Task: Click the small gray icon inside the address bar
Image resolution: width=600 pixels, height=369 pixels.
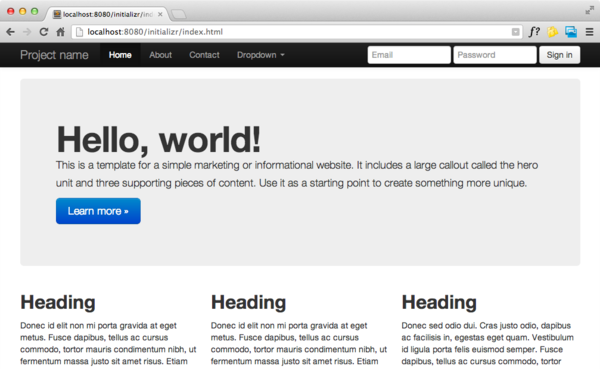Action: pyautogui.click(x=515, y=32)
